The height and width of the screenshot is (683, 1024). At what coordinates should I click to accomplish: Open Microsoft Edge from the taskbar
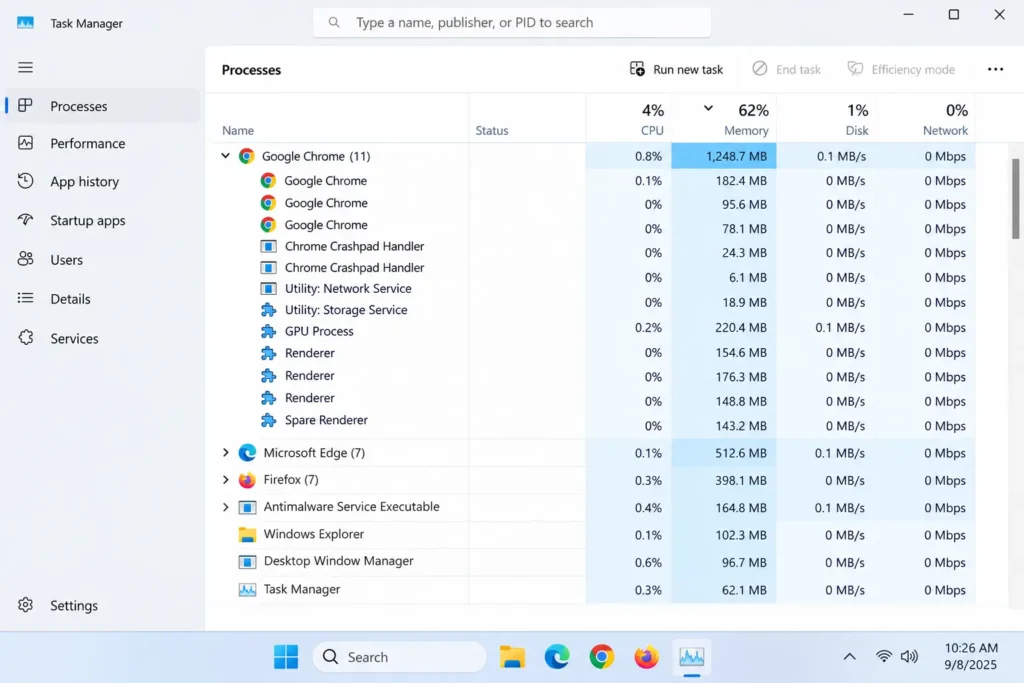coord(557,657)
